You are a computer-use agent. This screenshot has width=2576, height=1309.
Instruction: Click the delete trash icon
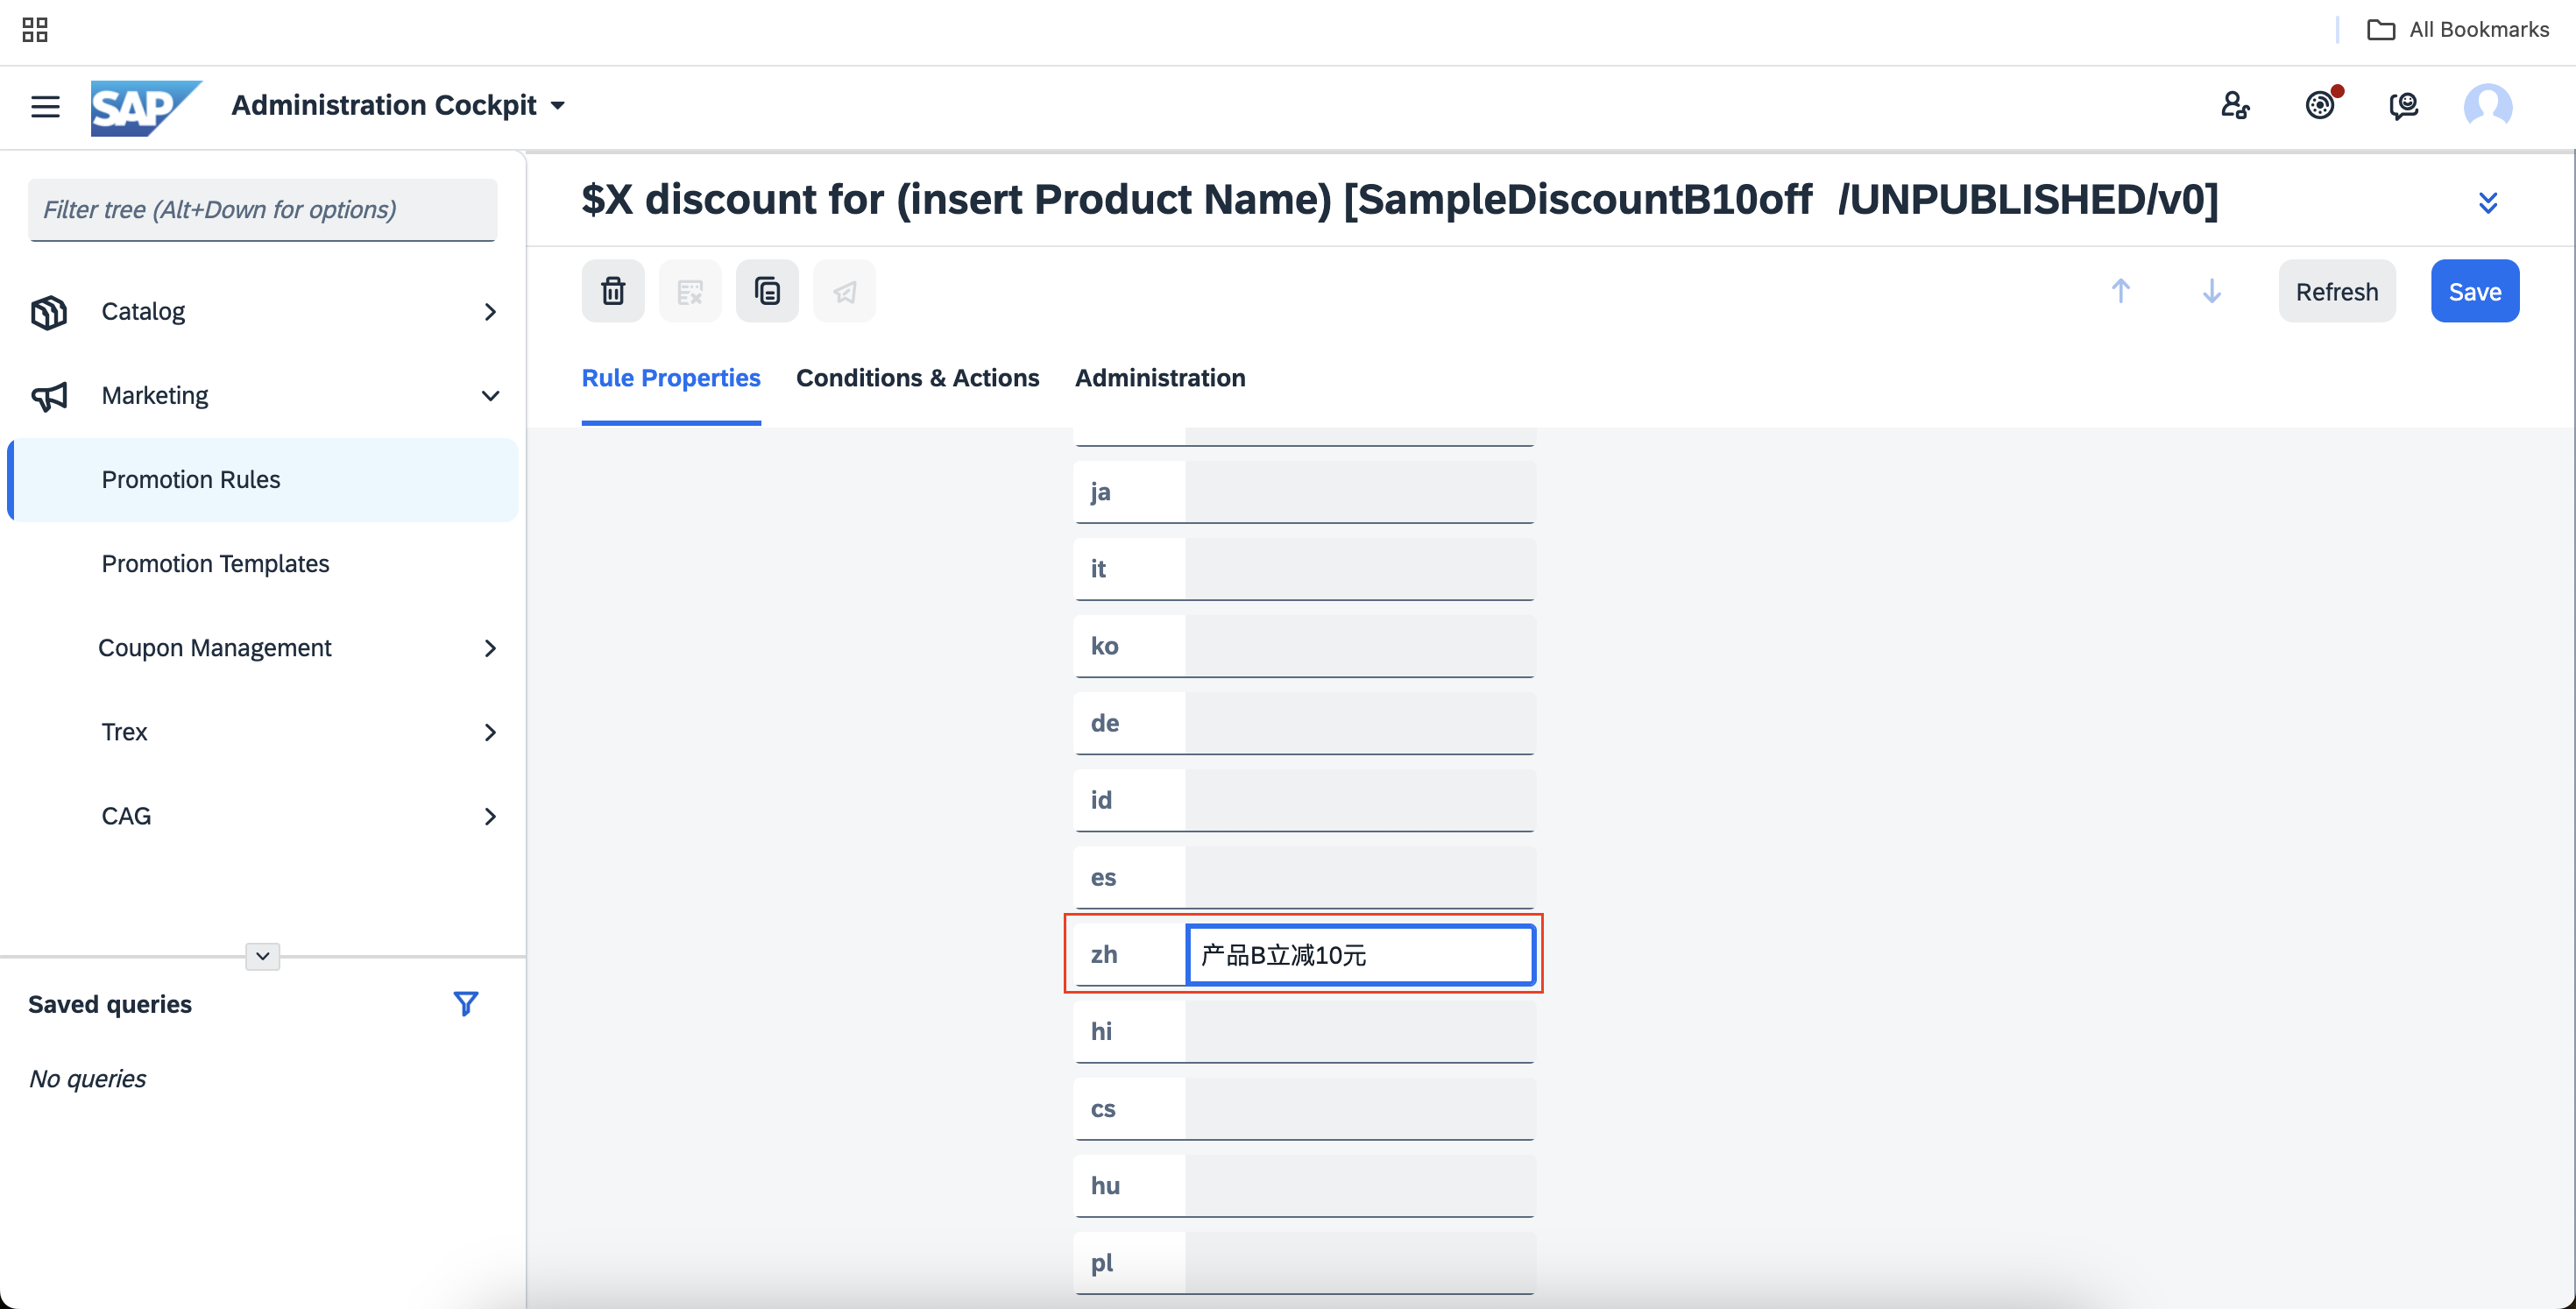point(613,291)
